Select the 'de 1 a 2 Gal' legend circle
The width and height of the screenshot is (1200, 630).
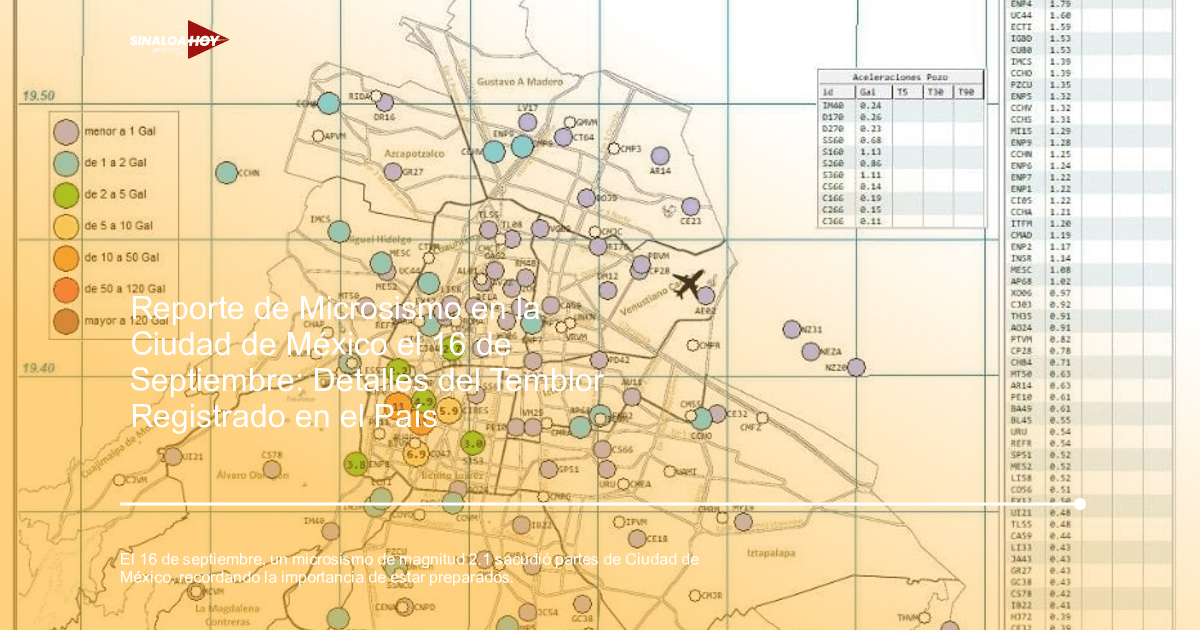66,162
